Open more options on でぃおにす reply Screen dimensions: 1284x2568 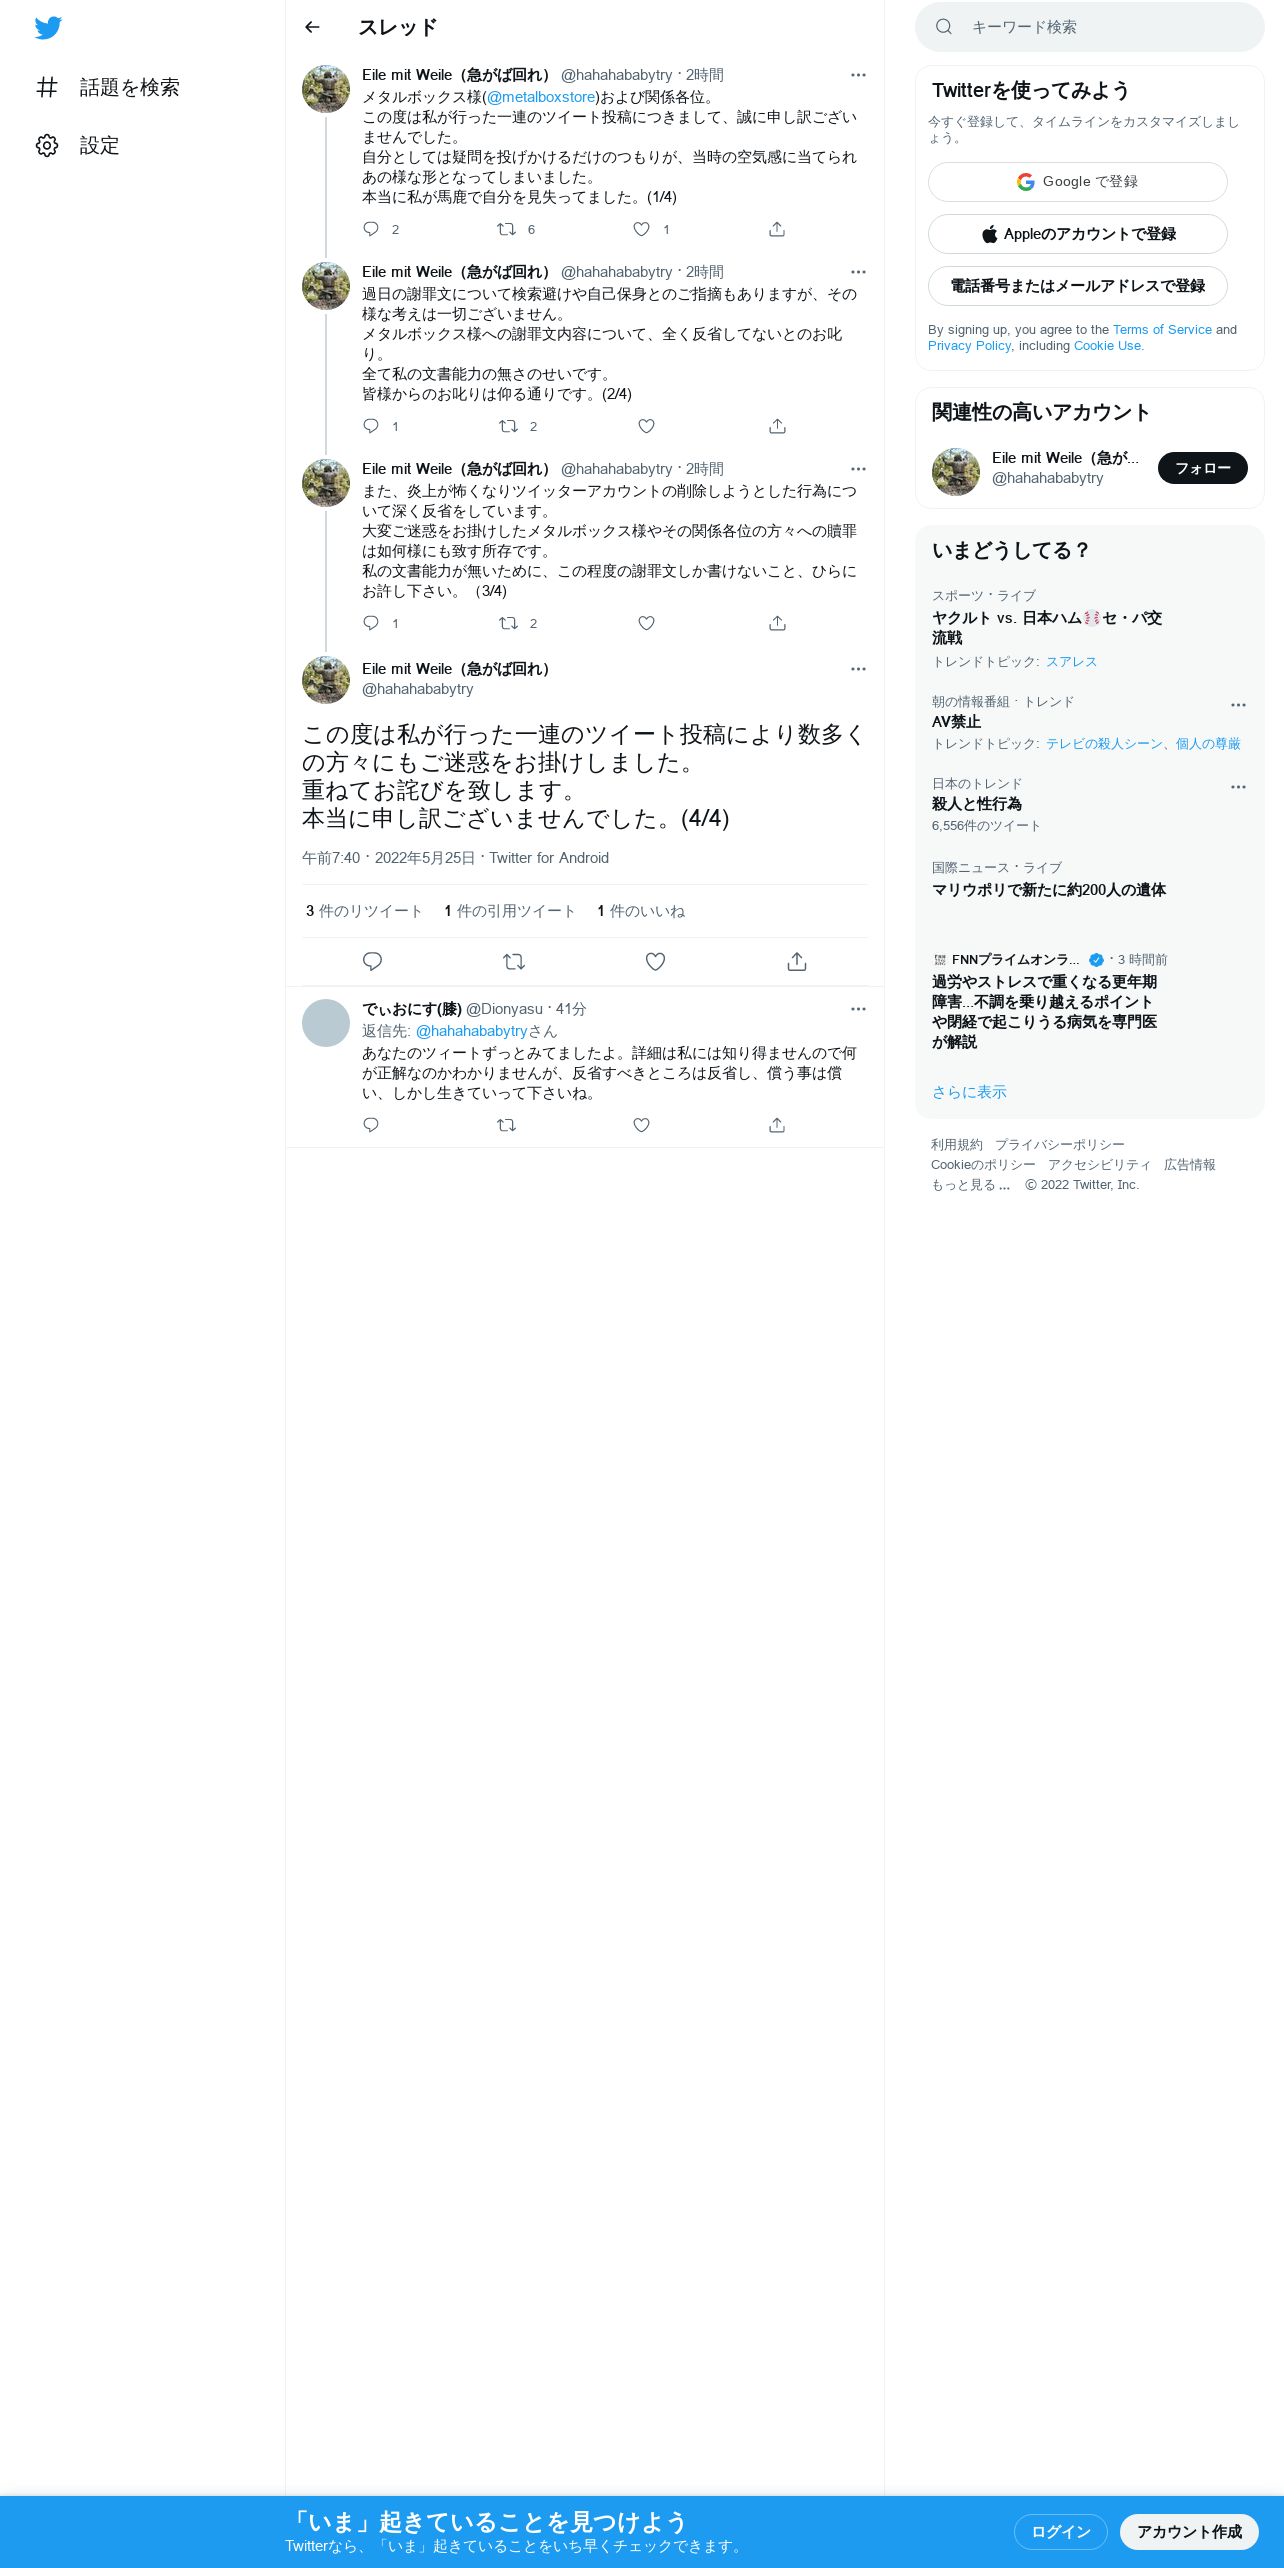point(858,1009)
